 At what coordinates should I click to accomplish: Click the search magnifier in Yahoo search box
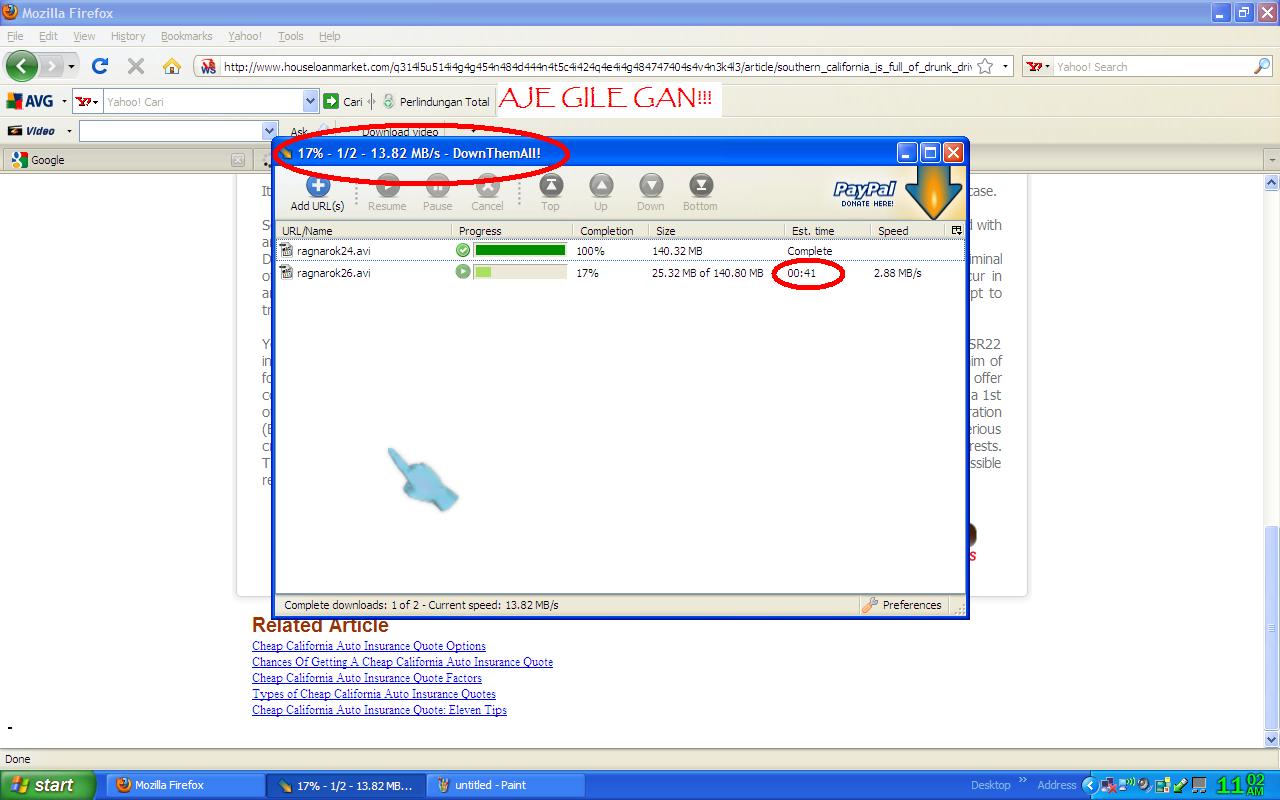(1262, 66)
